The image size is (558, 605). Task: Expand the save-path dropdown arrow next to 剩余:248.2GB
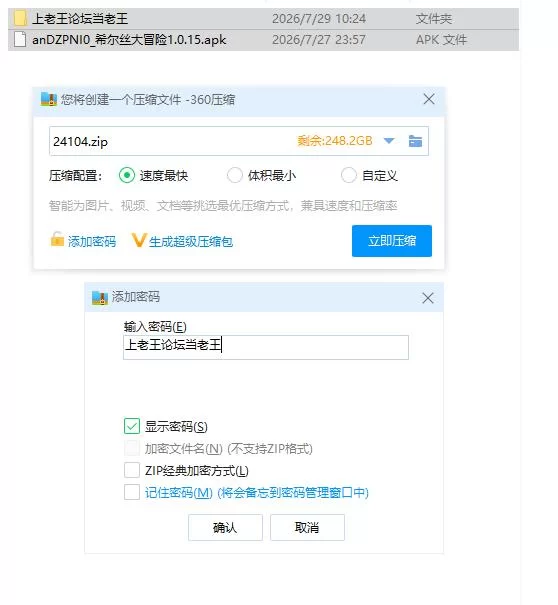pos(389,141)
